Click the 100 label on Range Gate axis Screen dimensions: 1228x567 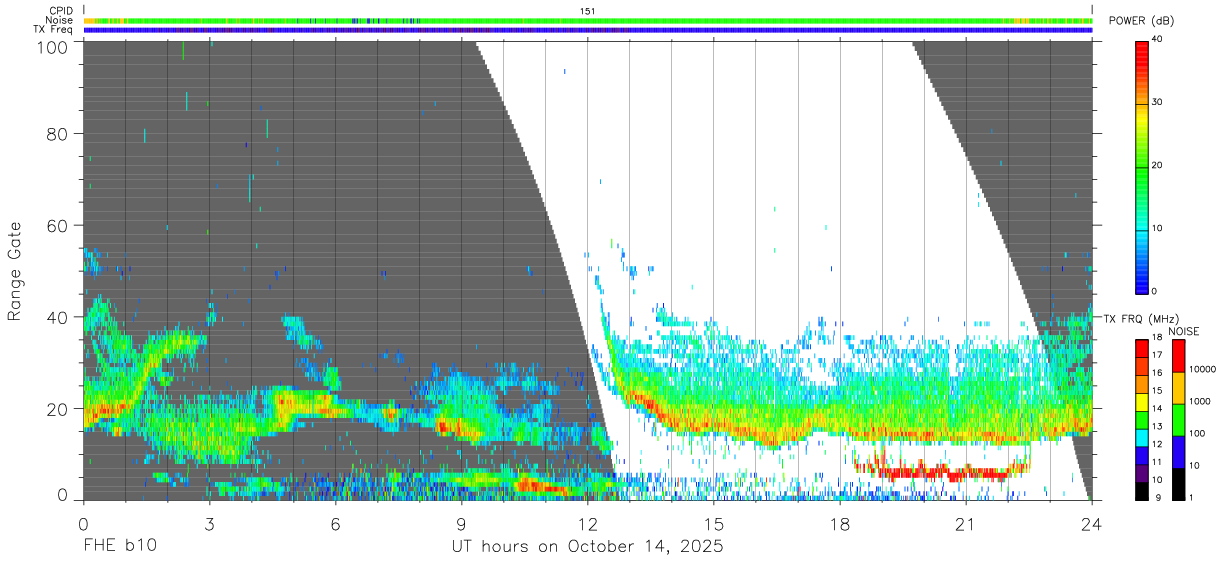(52, 47)
